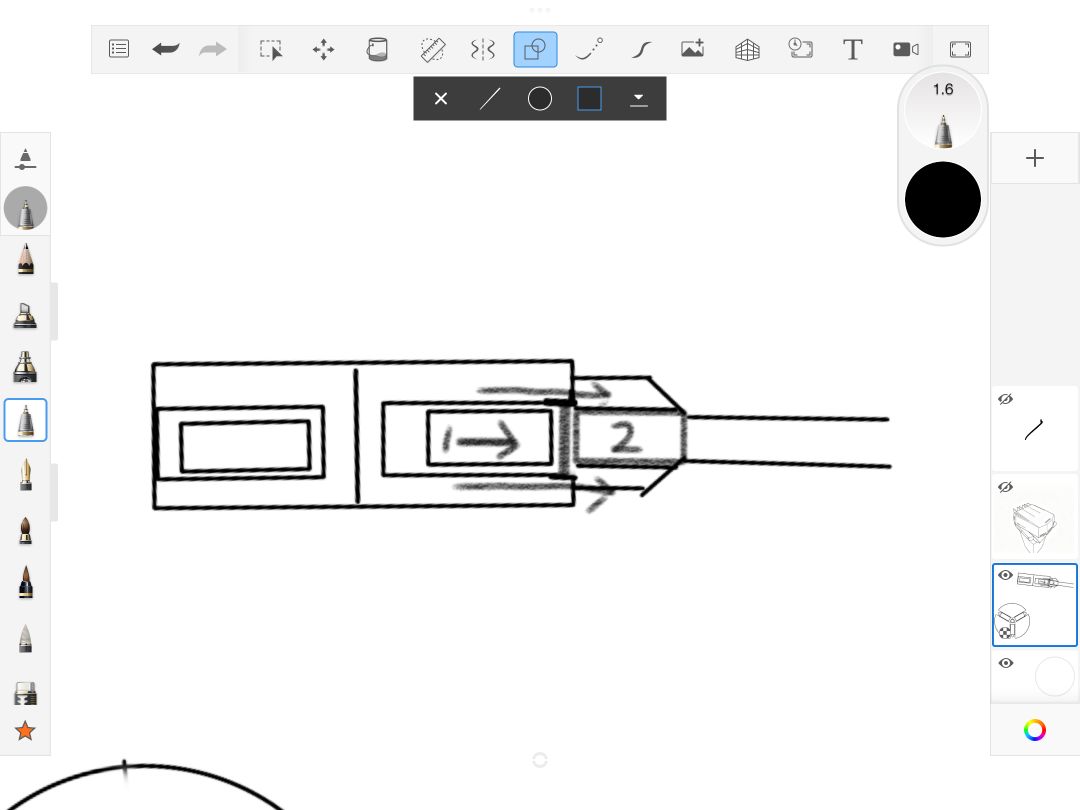Open the Ruler guides tool
The image size is (1080, 810).
433,50
